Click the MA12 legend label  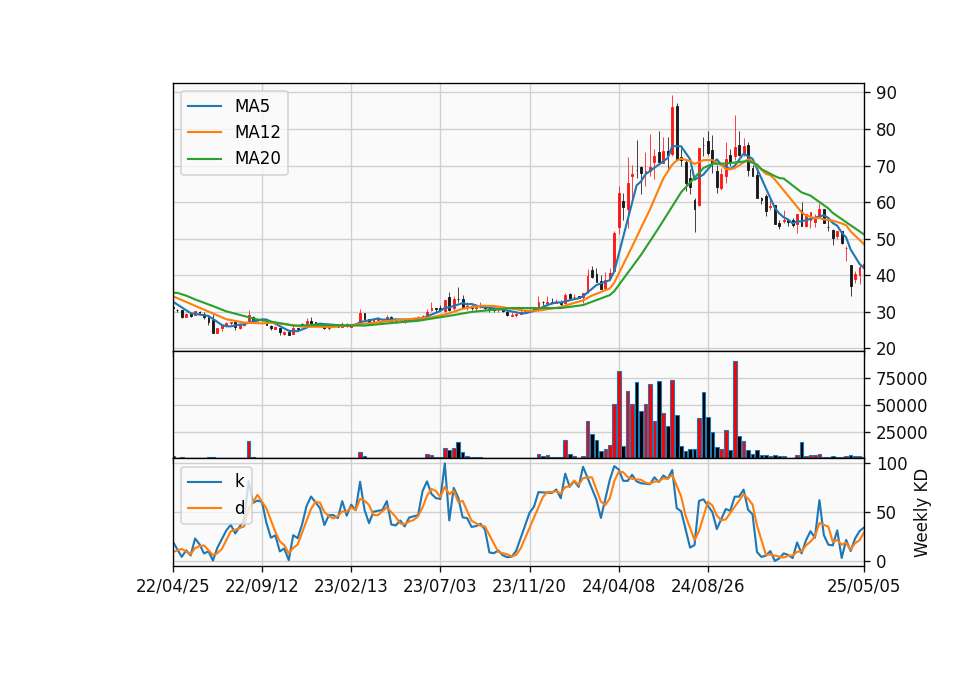click(x=257, y=132)
